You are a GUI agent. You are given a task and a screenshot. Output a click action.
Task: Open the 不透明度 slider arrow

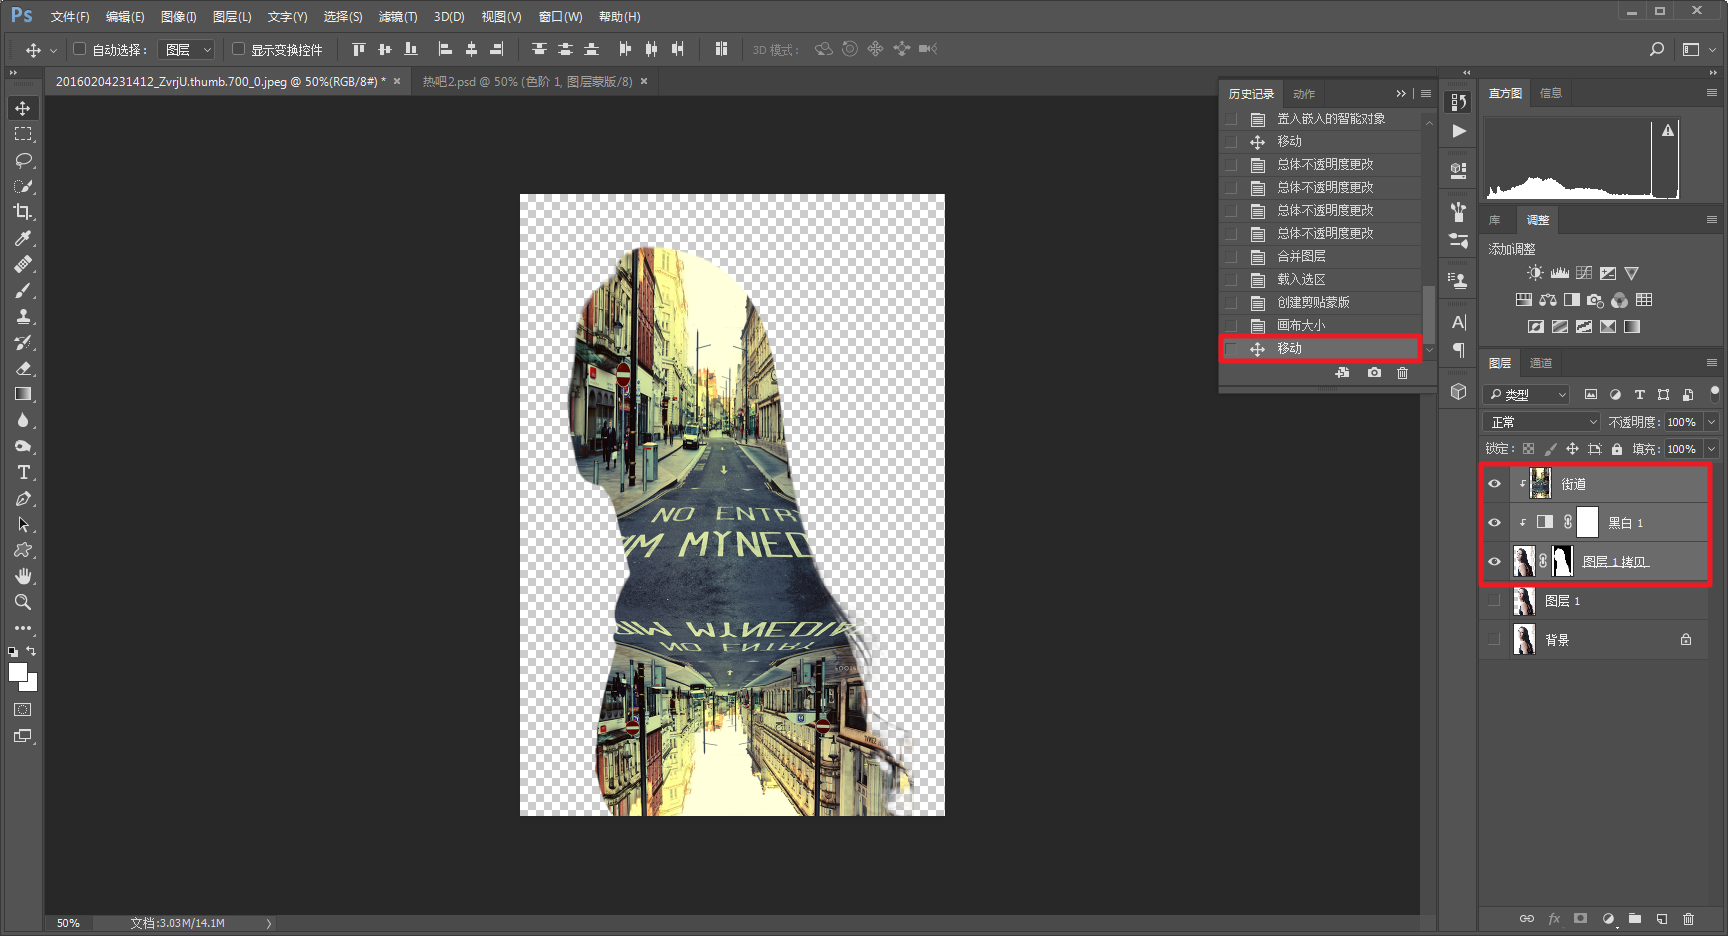(x=1711, y=422)
